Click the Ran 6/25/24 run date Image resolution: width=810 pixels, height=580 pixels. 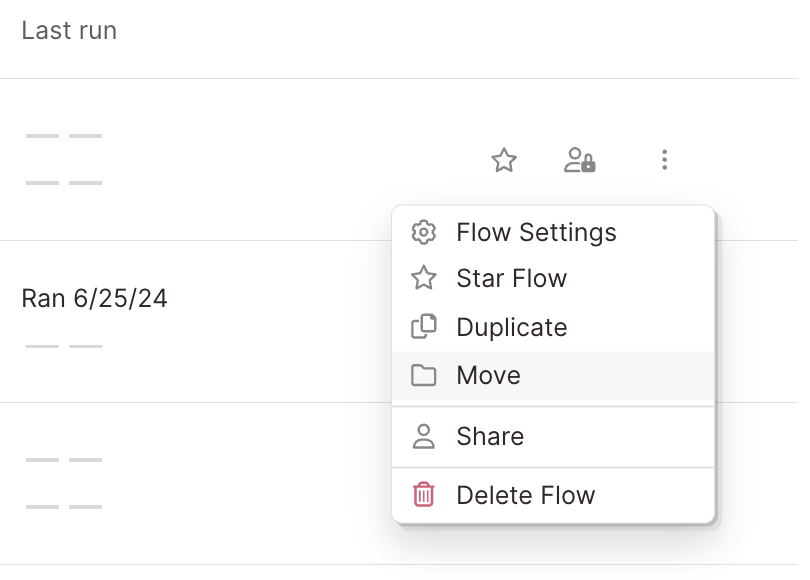(94, 298)
